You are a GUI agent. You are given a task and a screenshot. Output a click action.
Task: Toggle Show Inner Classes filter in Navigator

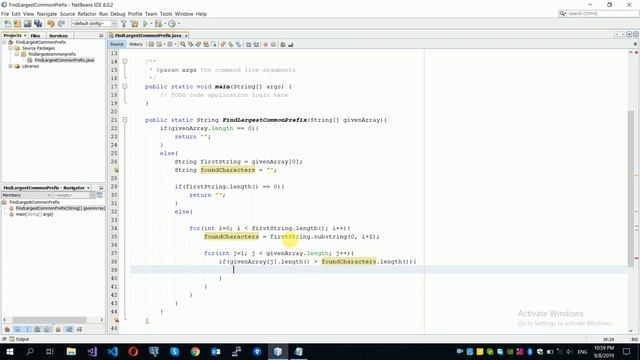(48, 329)
